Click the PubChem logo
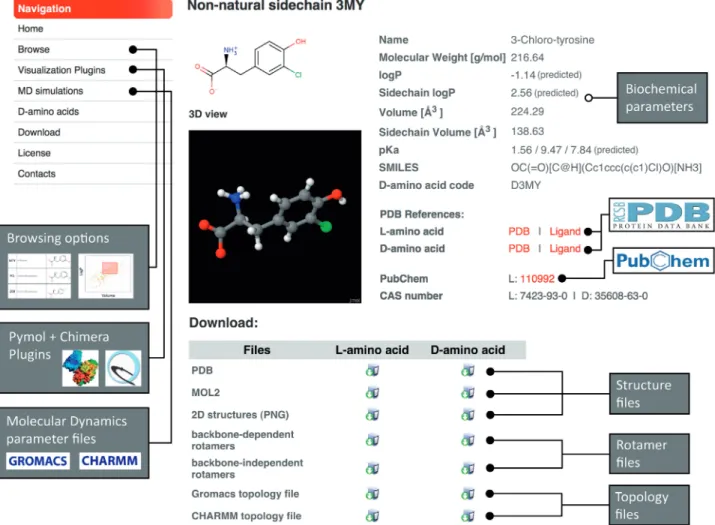Image resolution: width=715 pixels, height=525 pixels. pos(663,261)
